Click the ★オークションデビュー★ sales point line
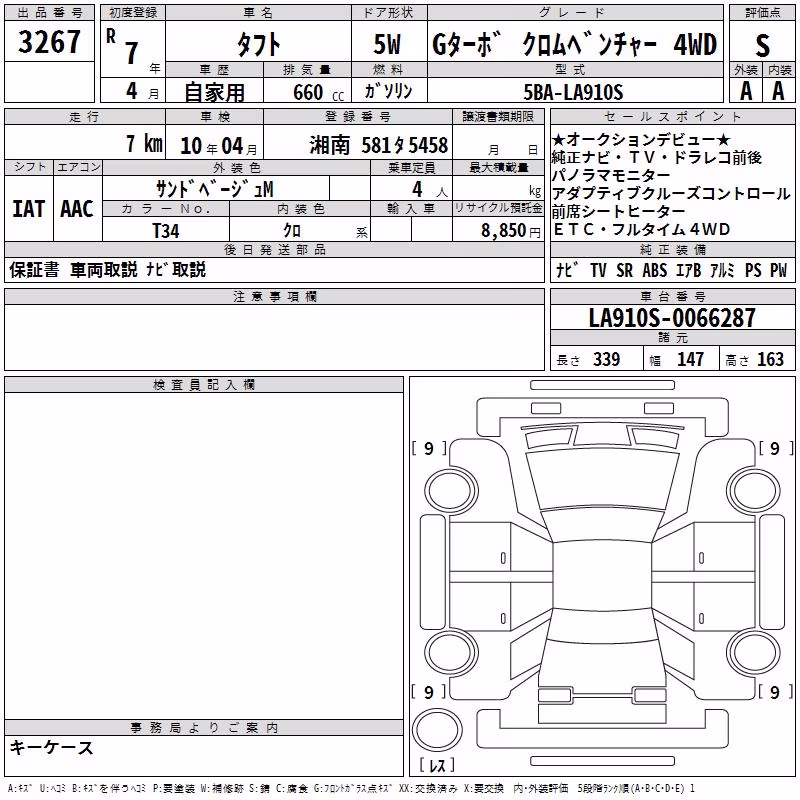This screenshot has width=800, height=800. pos(641,139)
